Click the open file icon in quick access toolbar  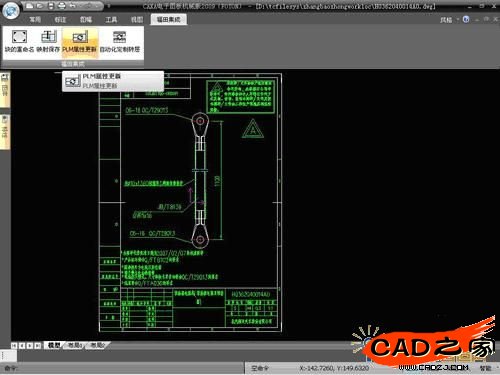click(40, 6)
